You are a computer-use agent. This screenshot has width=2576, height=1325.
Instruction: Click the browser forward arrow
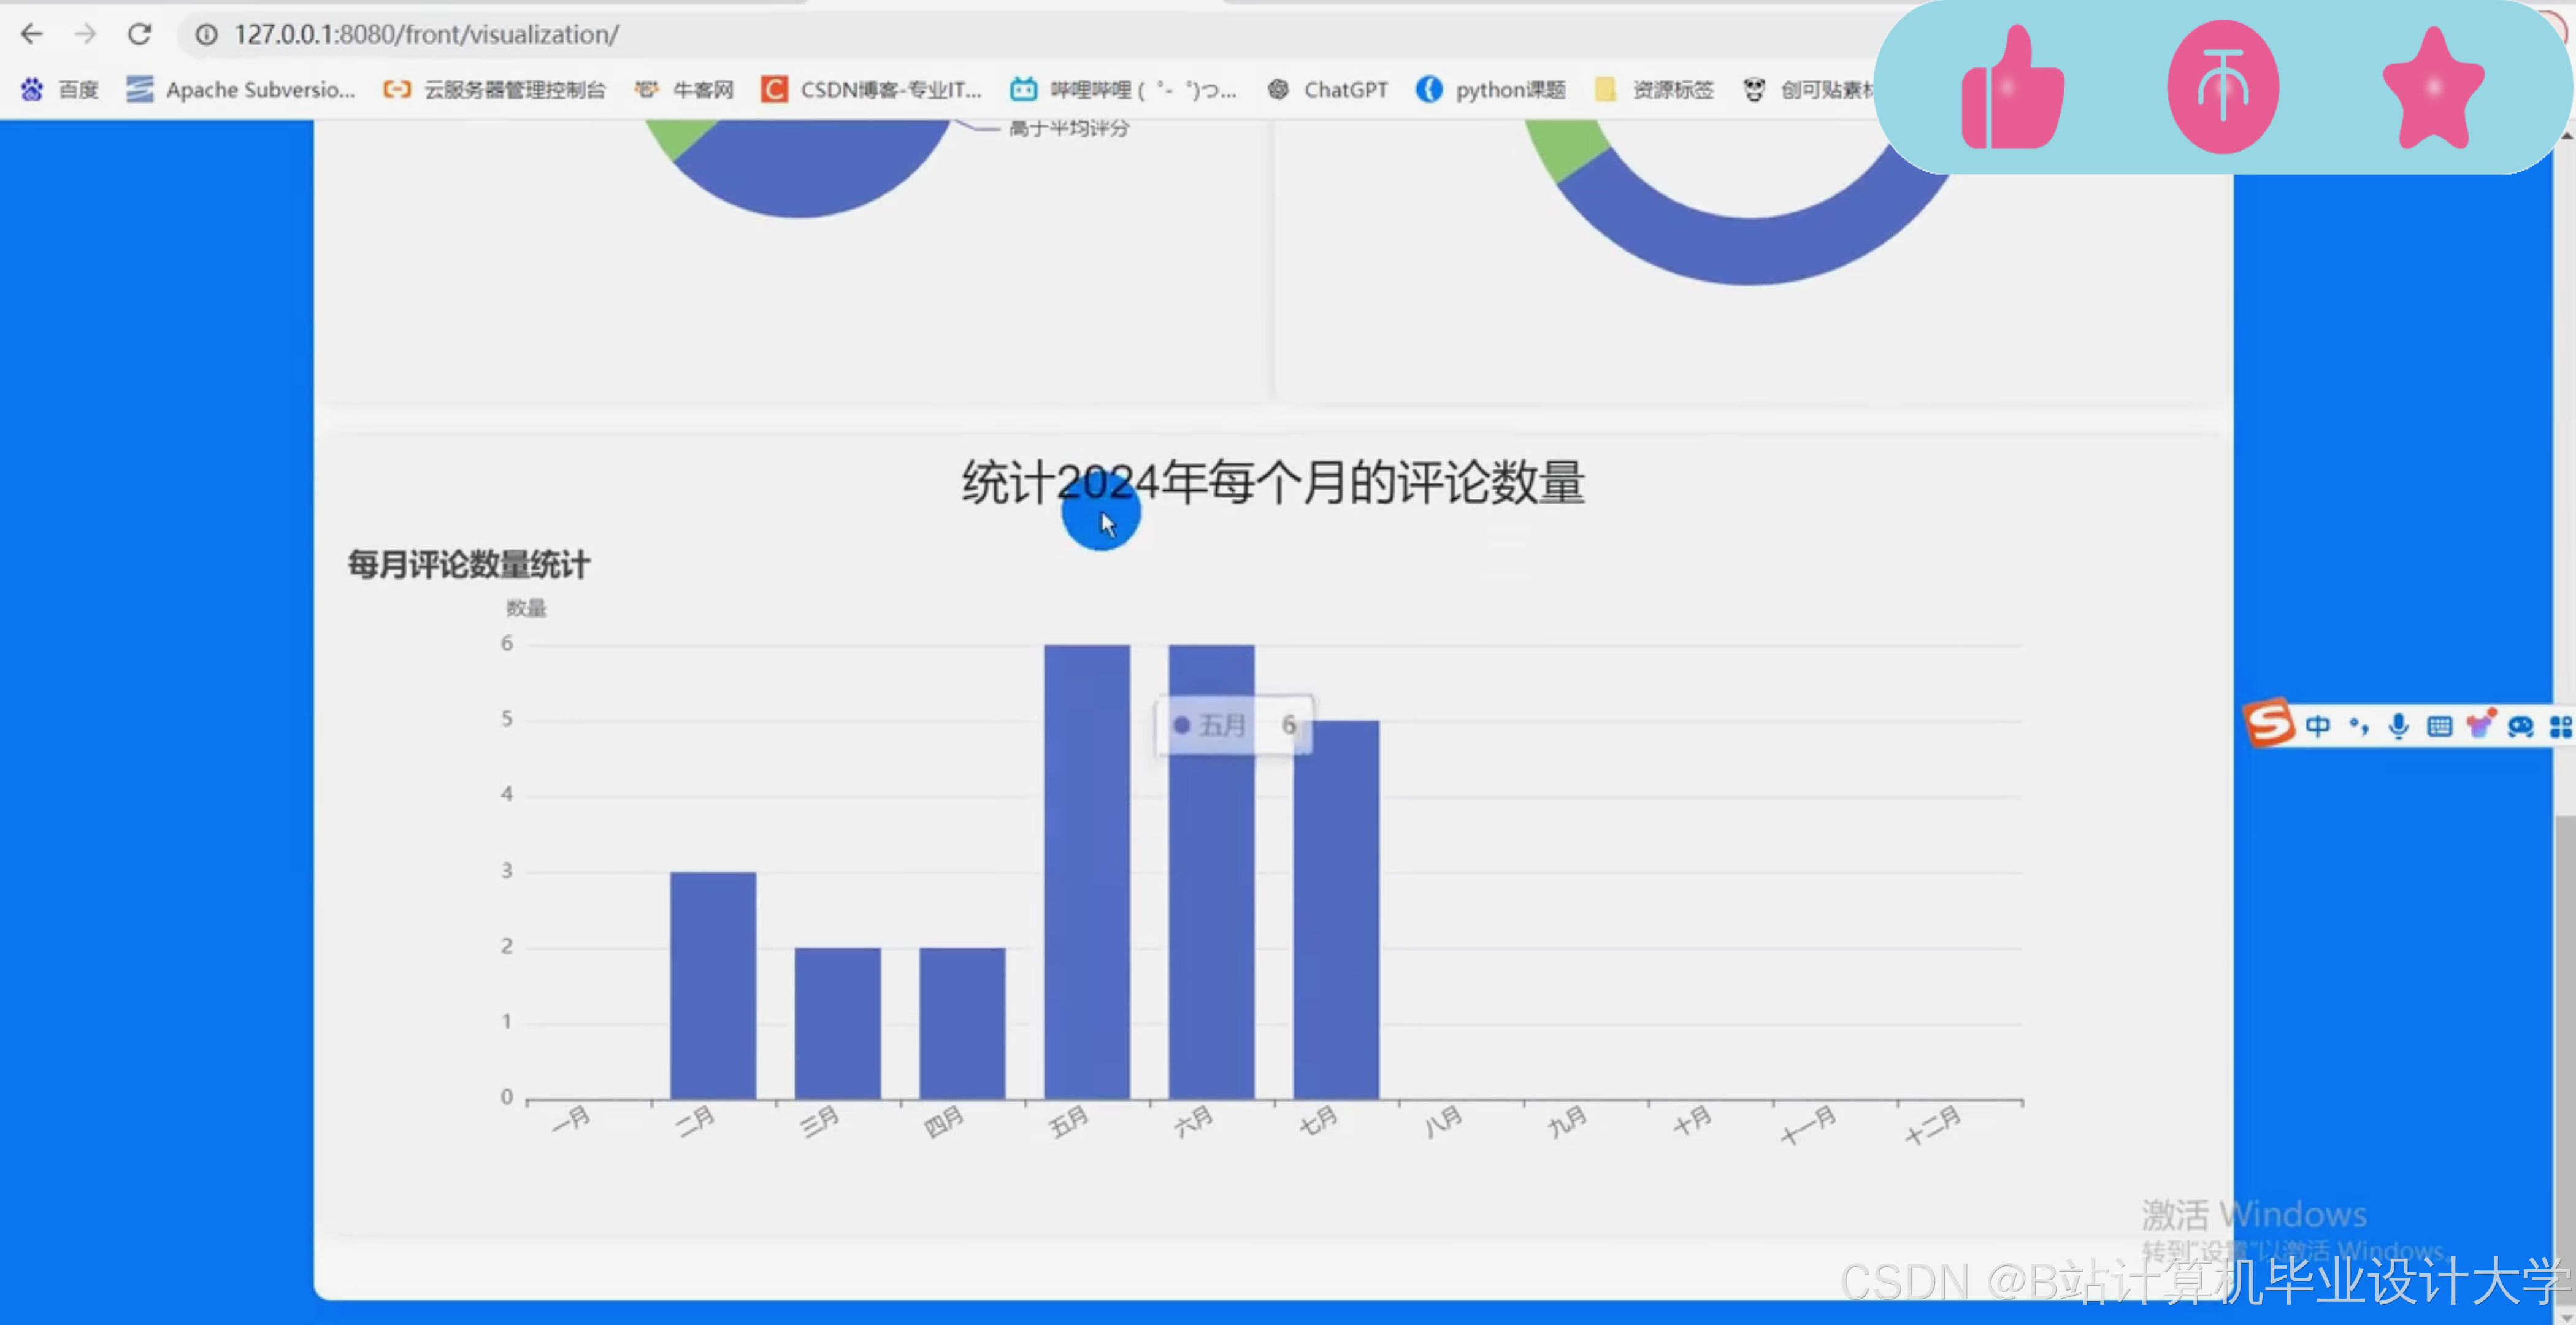pos(86,34)
